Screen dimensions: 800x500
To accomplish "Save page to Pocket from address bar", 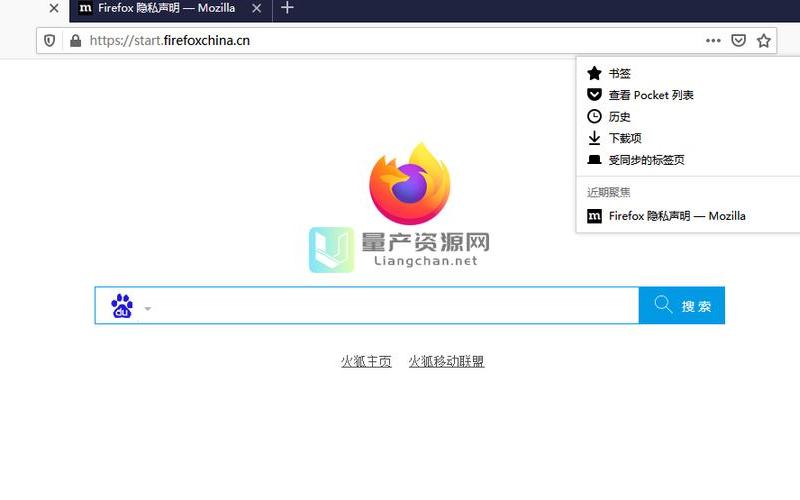I will (x=738, y=41).
